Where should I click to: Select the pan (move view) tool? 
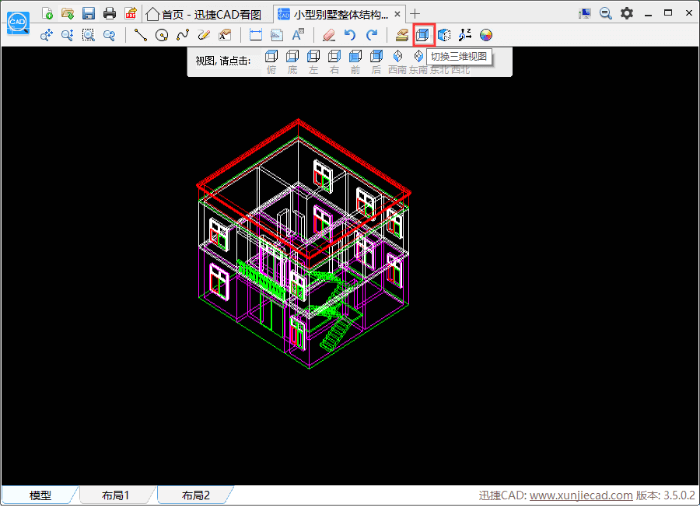(46, 35)
